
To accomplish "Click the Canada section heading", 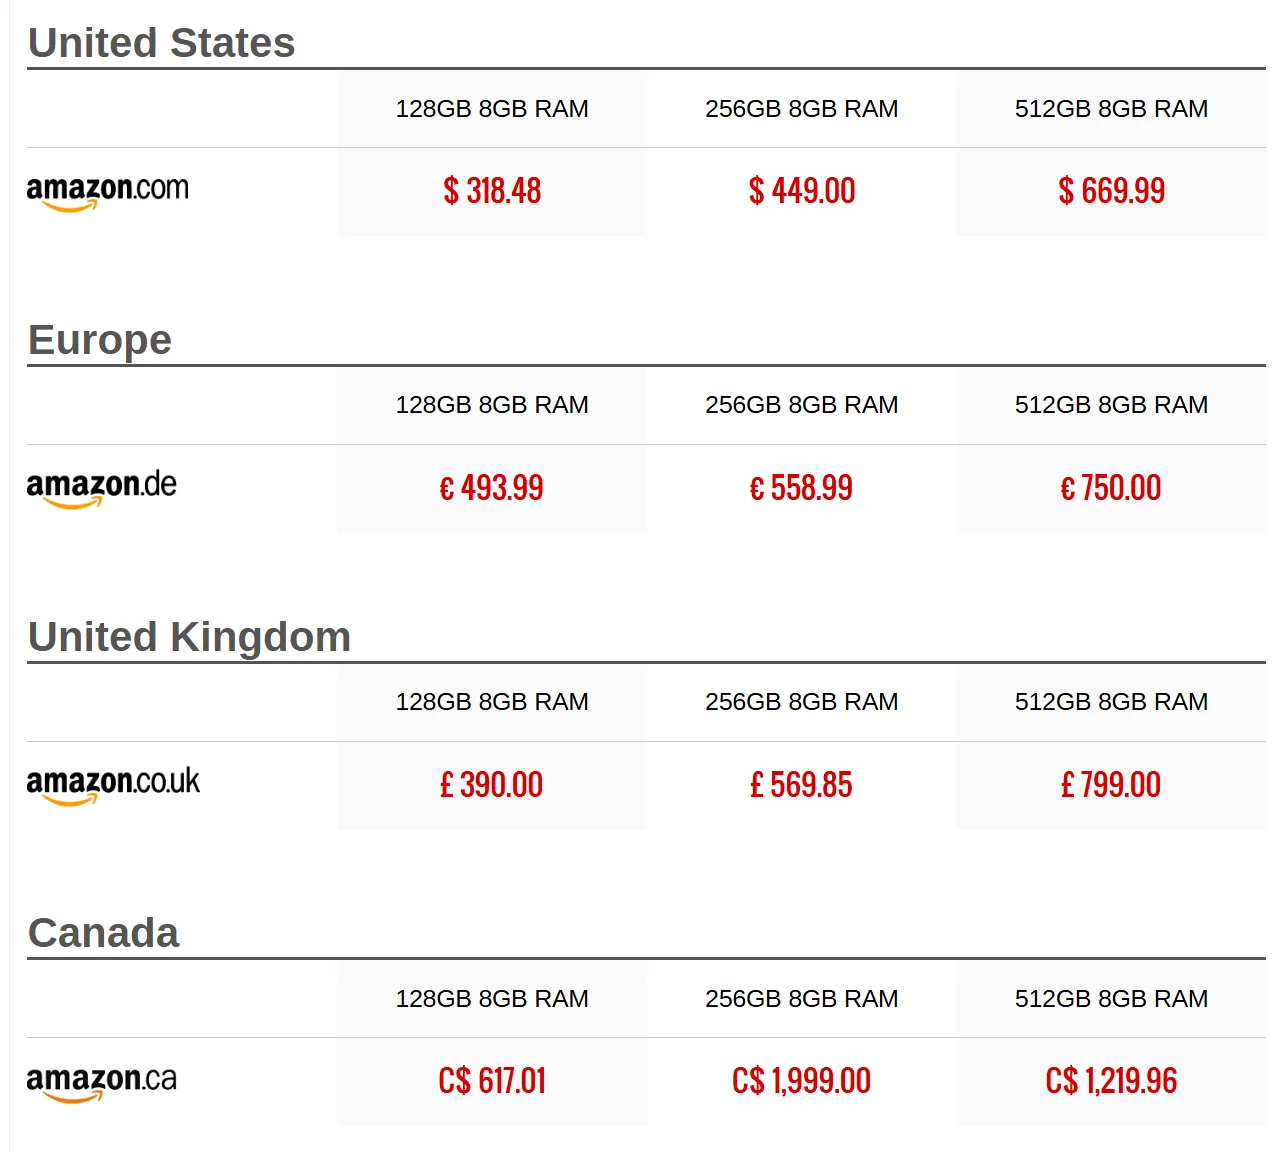I will pyautogui.click(x=104, y=933).
